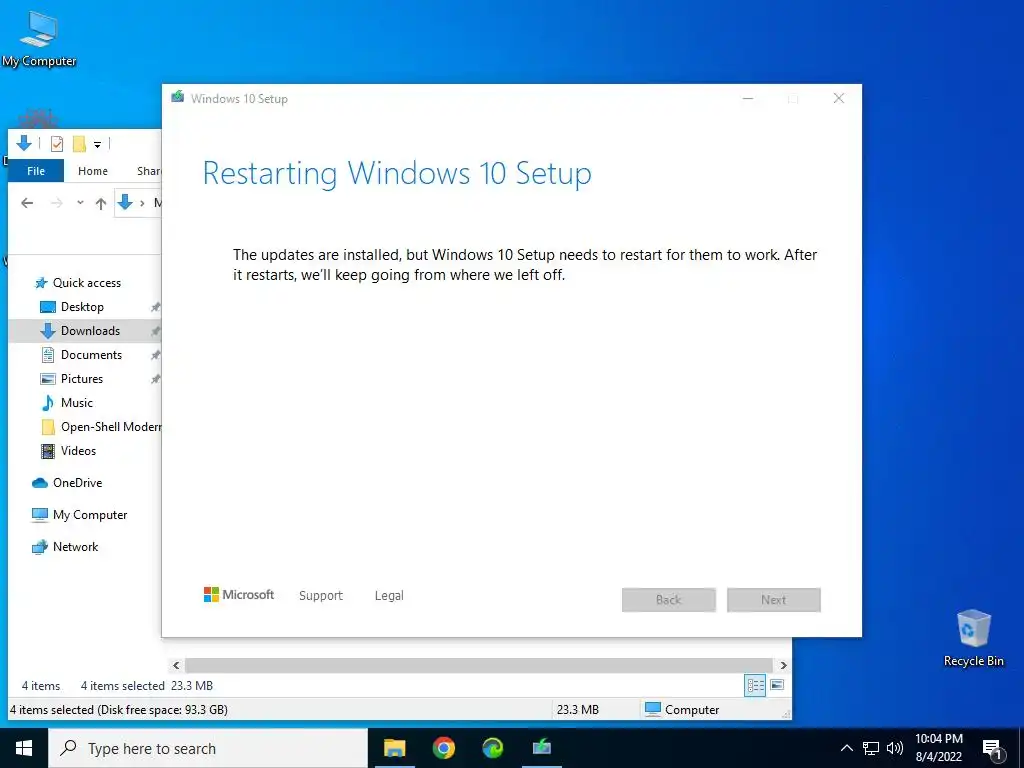Switch Explorer to large thumbnails view

pyautogui.click(x=777, y=685)
